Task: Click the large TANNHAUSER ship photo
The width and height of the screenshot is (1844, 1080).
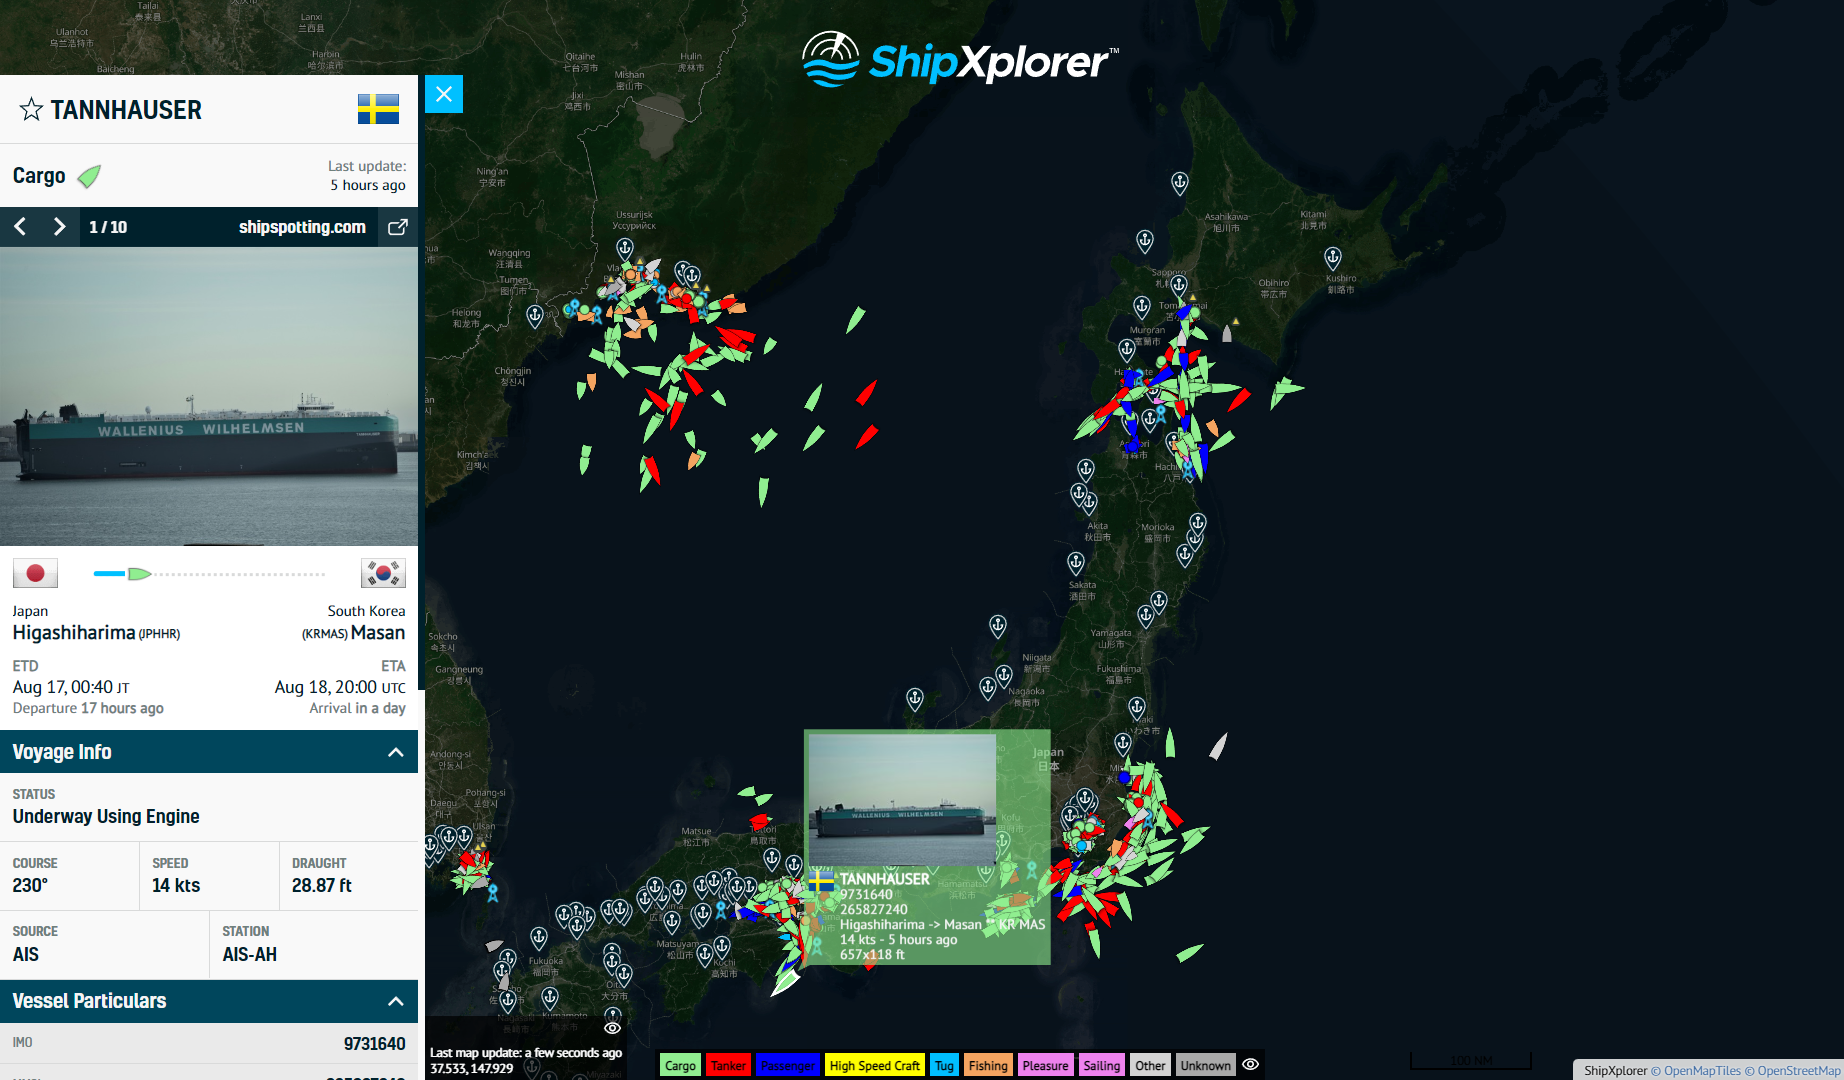Action: (x=209, y=396)
